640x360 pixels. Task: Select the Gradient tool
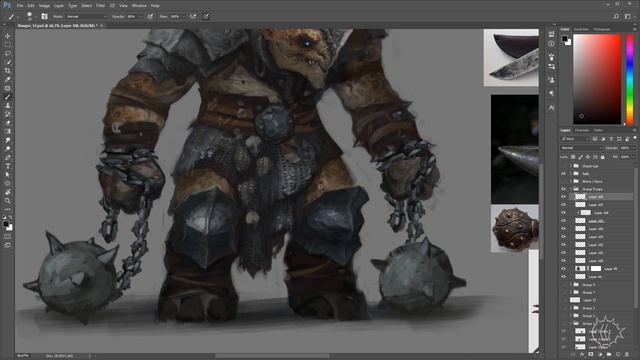coord(7,131)
